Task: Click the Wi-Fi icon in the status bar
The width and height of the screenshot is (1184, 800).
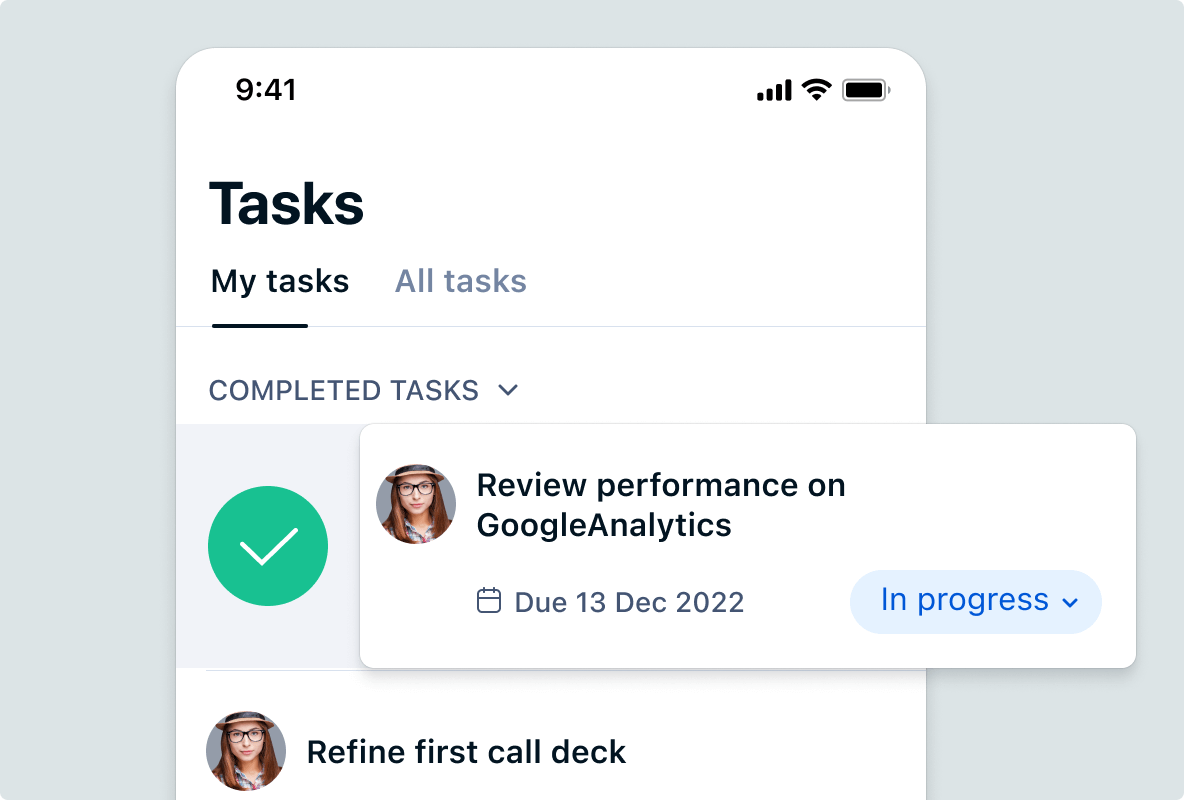Action: pos(816,88)
